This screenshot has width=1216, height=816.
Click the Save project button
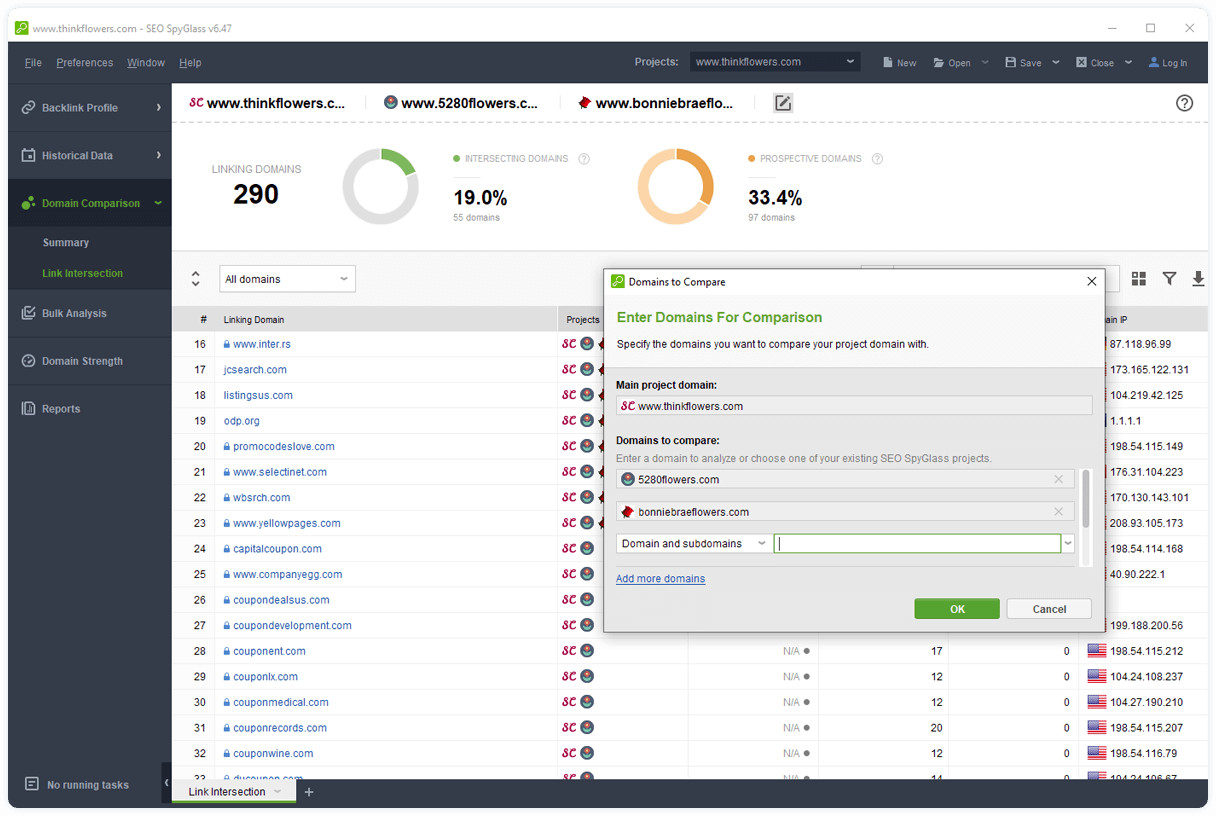(x=1023, y=63)
